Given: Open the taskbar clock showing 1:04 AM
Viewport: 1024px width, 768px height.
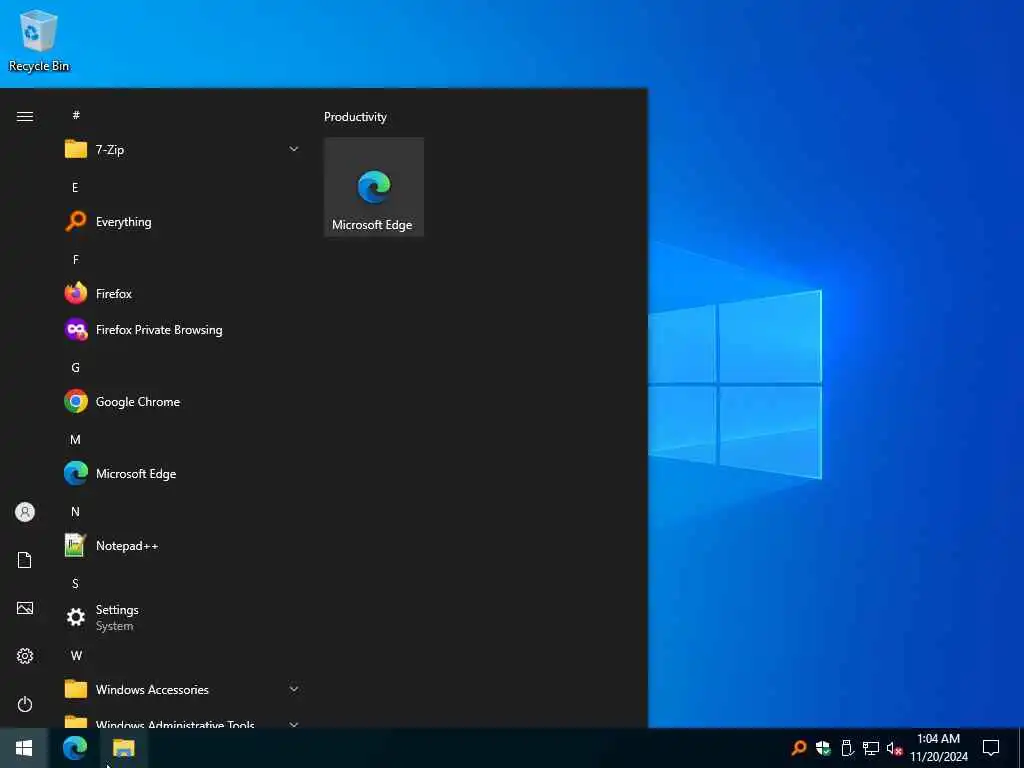Looking at the screenshot, I should coord(939,748).
